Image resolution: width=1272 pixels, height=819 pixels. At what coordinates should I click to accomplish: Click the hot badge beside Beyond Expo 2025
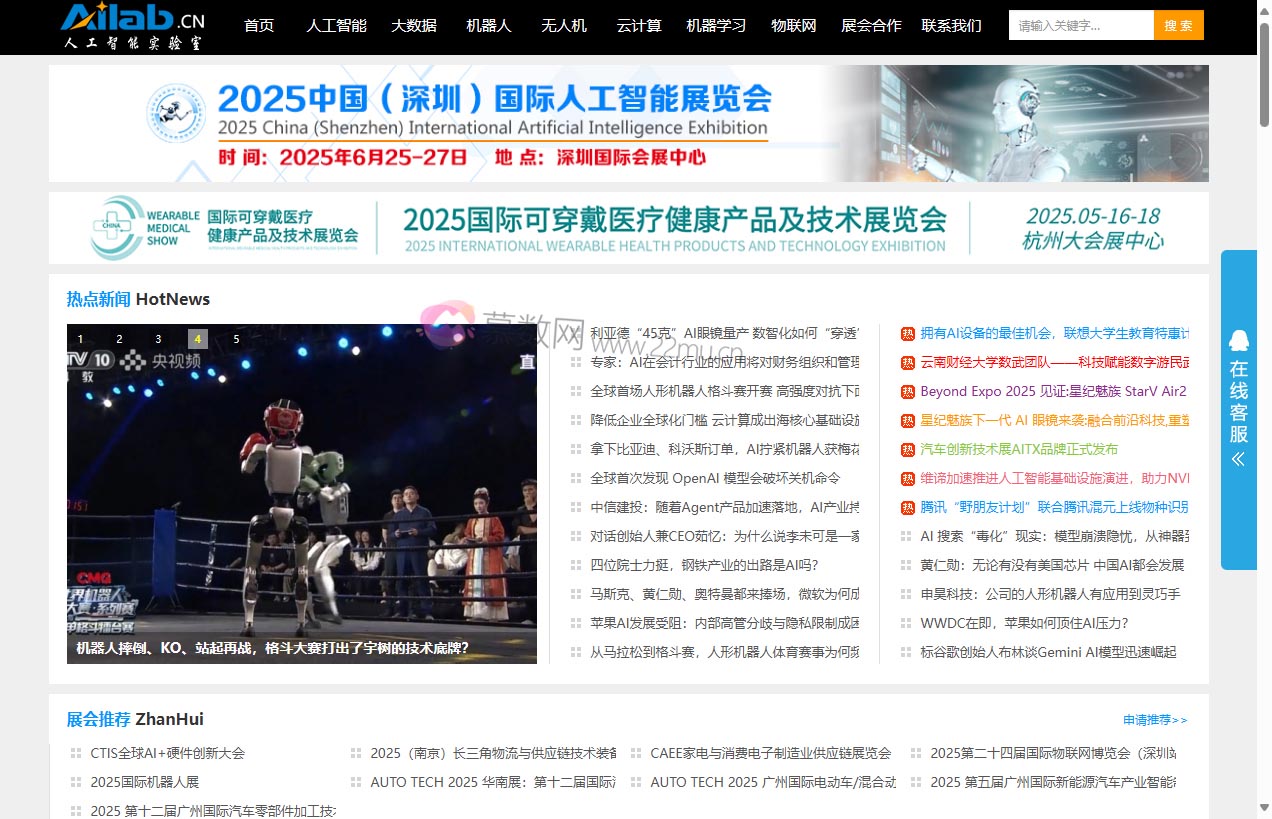(x=907, y=392)
